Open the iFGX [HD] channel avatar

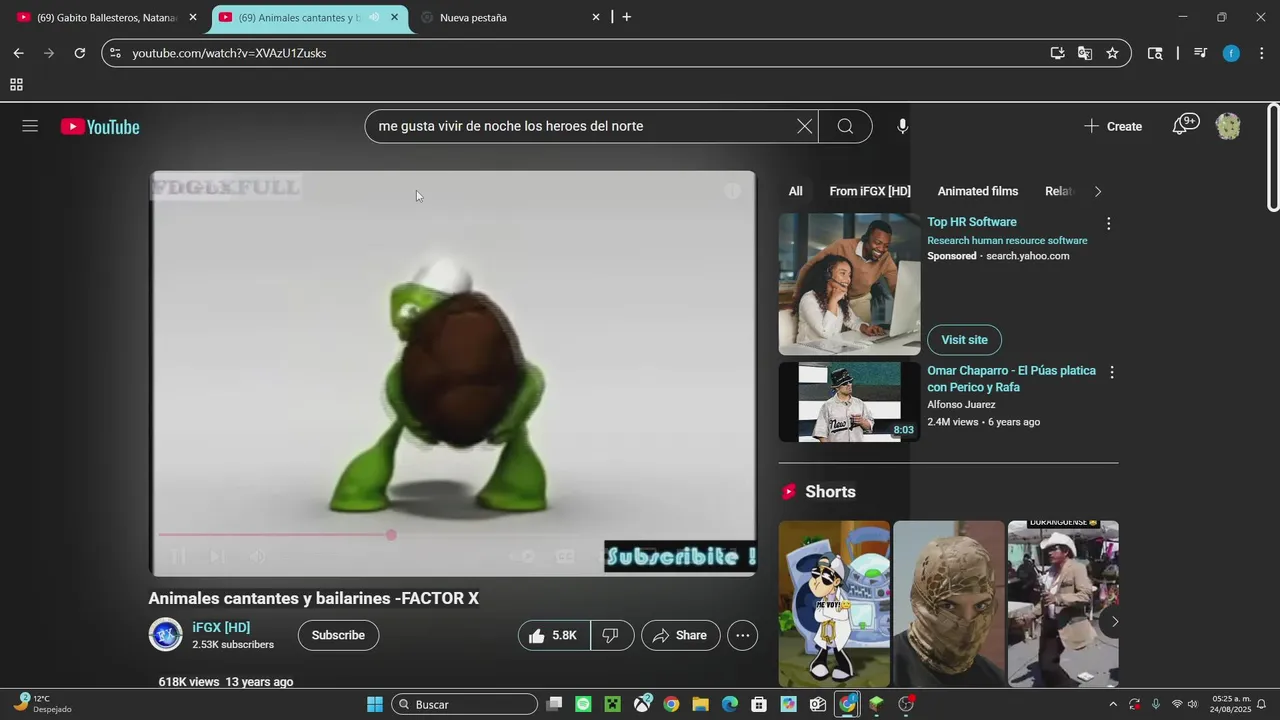click(165, 635)
